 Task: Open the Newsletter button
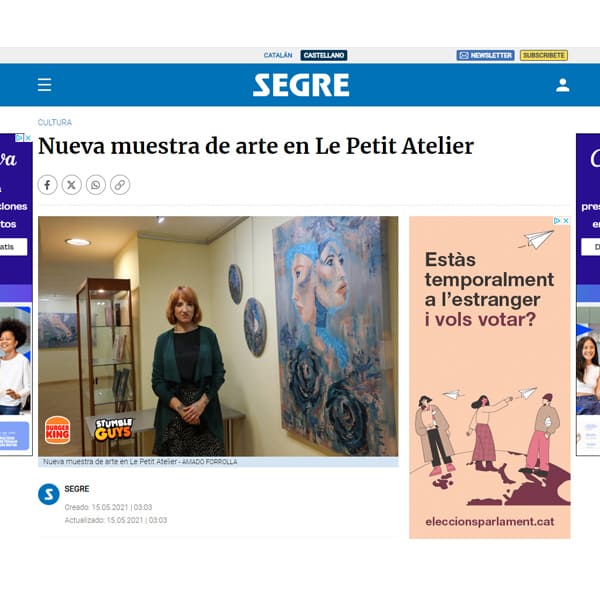(x=485, y=55)
